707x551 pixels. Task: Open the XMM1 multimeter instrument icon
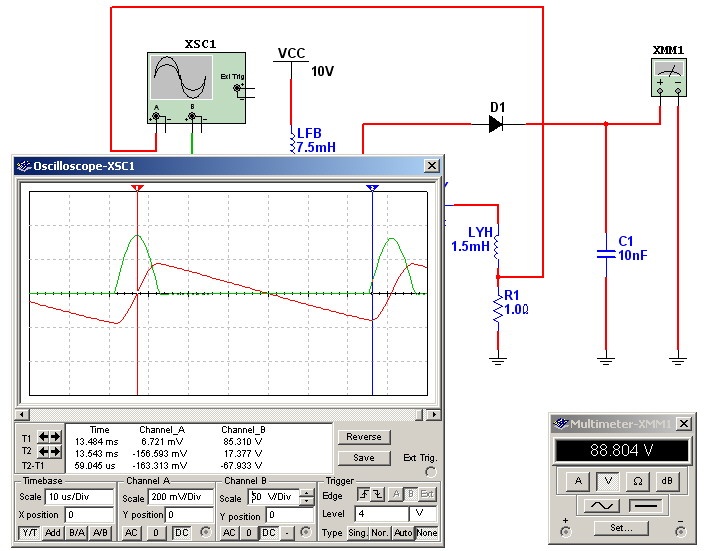(x=668, y=76)
